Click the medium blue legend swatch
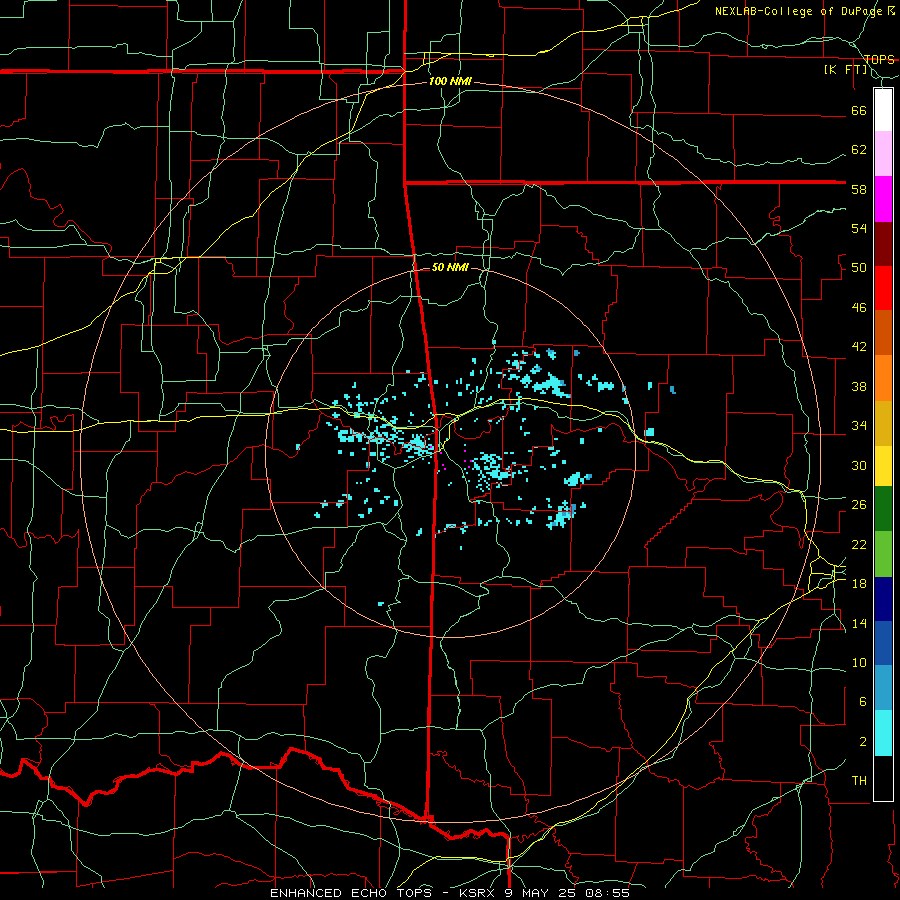Image resolution: width=900 pixels, height=900 pixels. (x=883, y=643)
